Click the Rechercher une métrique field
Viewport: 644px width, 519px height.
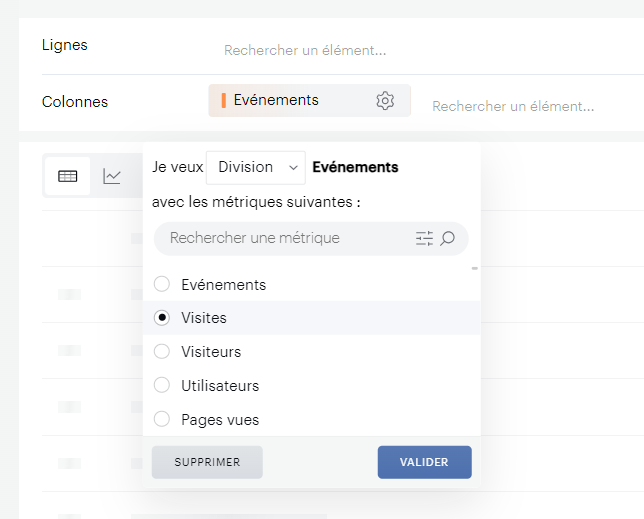point(285,239)
